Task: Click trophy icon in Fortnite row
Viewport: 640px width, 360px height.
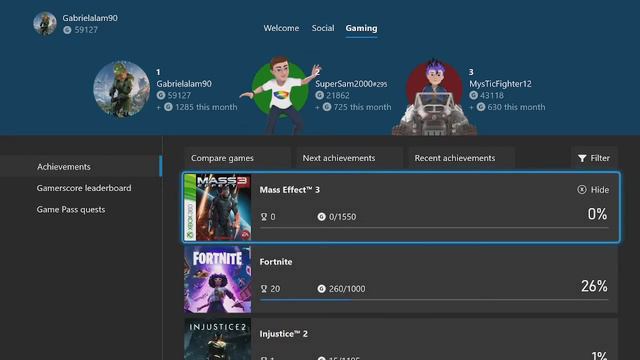Action: click(264, 289)
